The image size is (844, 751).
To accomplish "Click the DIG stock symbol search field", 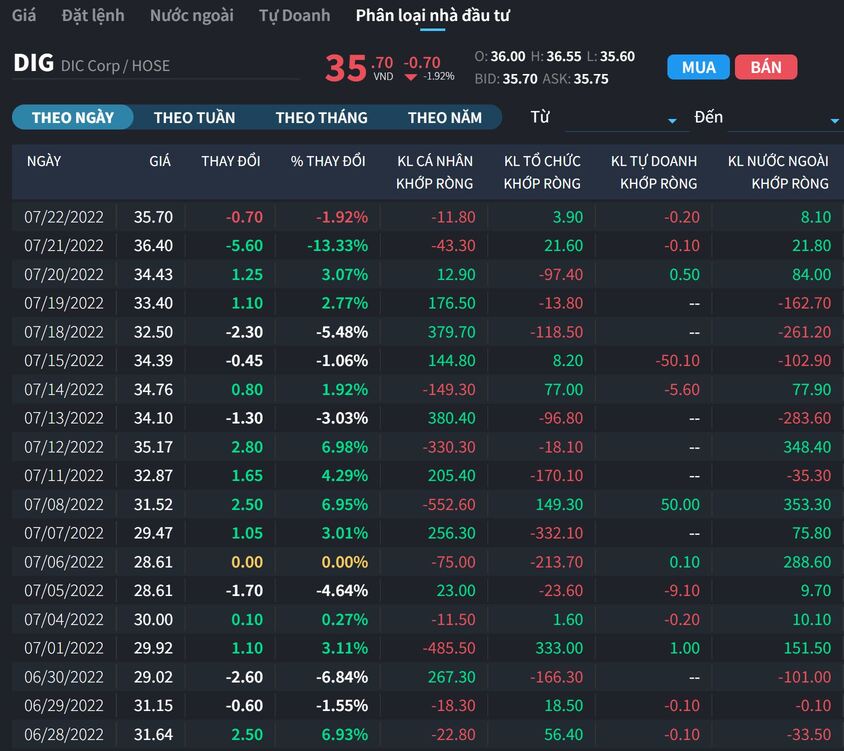I will 155,65.
